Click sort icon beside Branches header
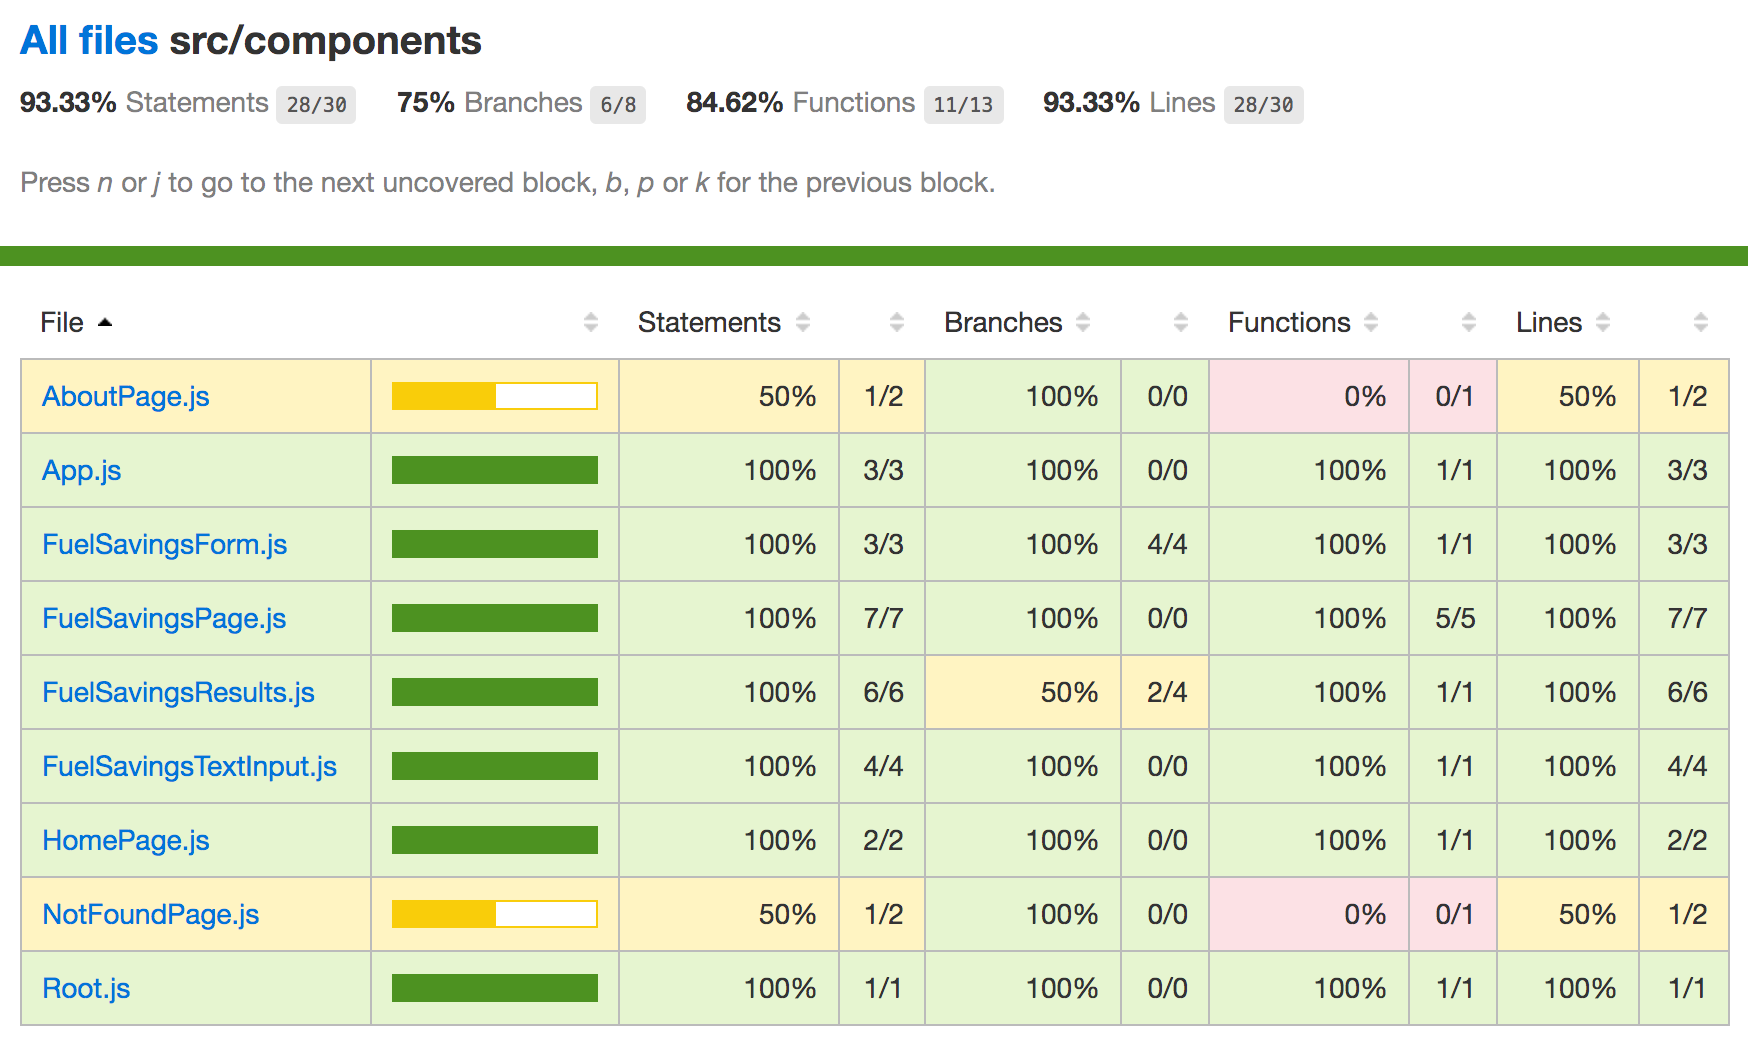Image resolution: width=1748 pixels, height=1042 pixels. [1083, 322]
